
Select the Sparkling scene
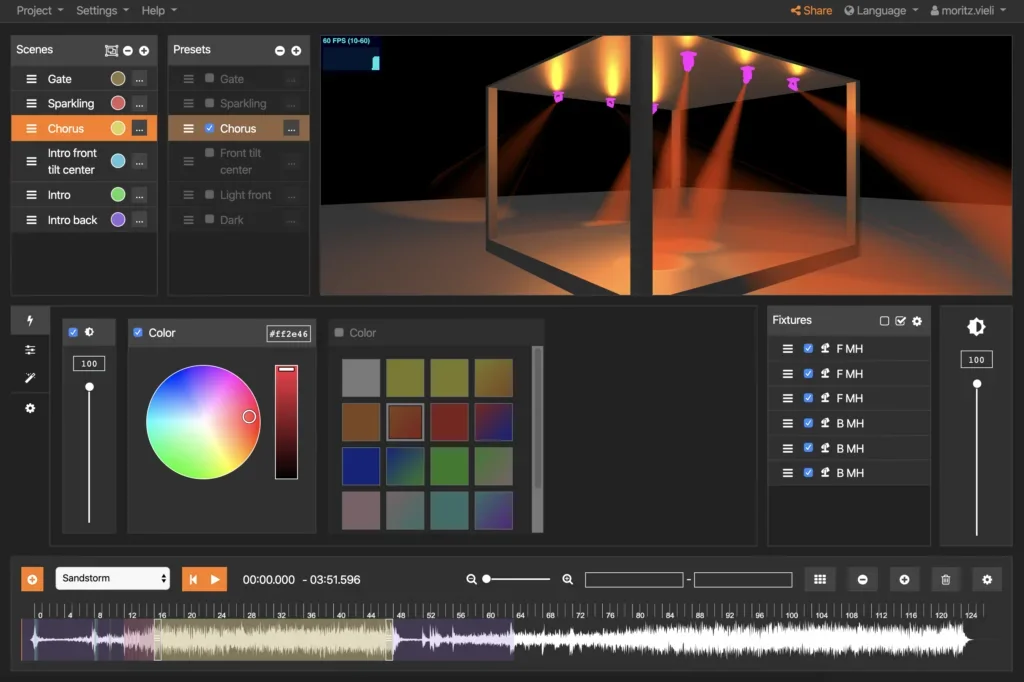(71, 103)
